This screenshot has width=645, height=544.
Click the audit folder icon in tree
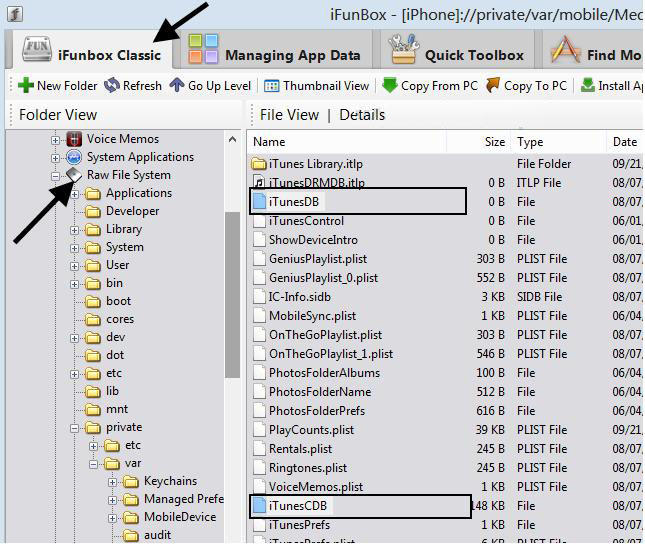131,535
